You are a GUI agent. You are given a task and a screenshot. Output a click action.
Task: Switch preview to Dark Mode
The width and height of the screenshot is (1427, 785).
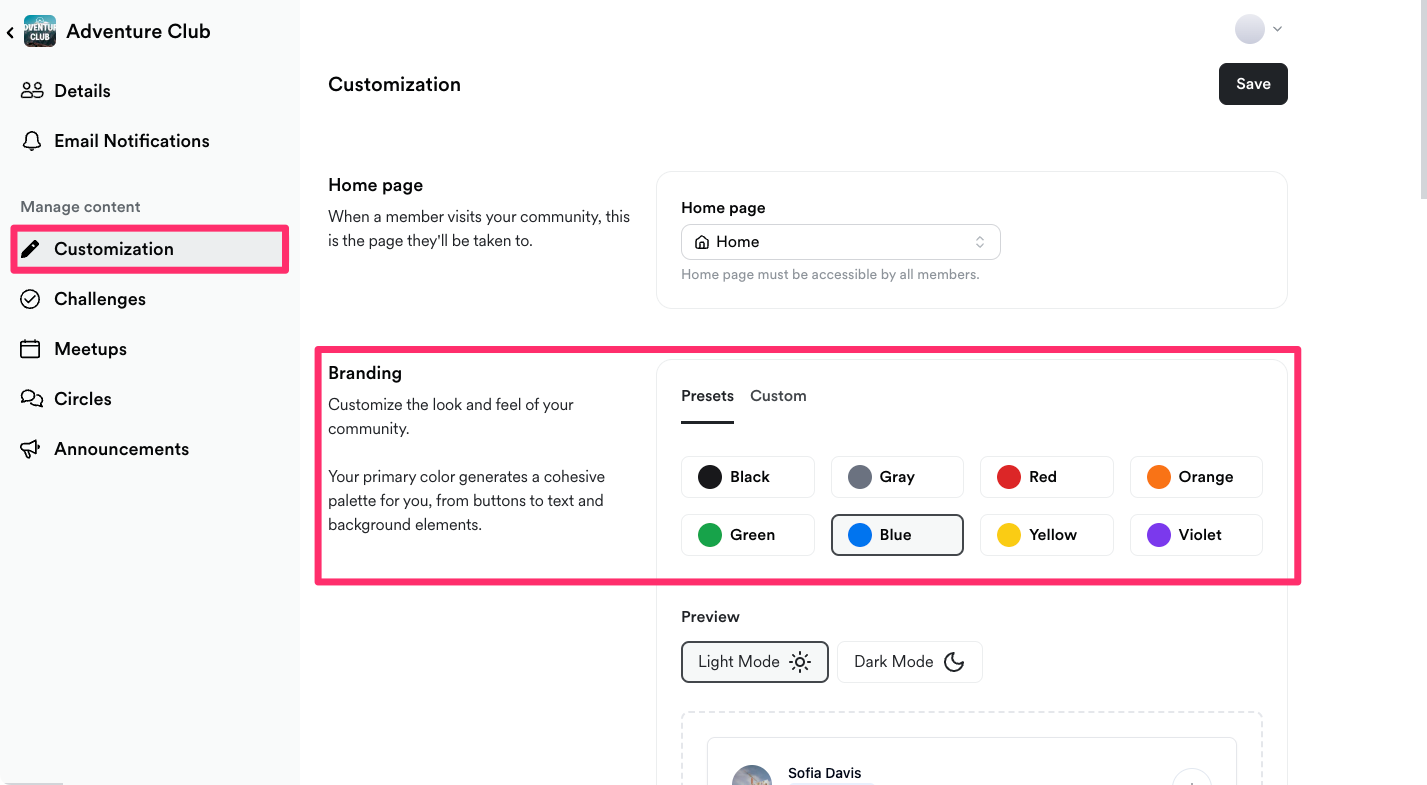click(910, 662)
